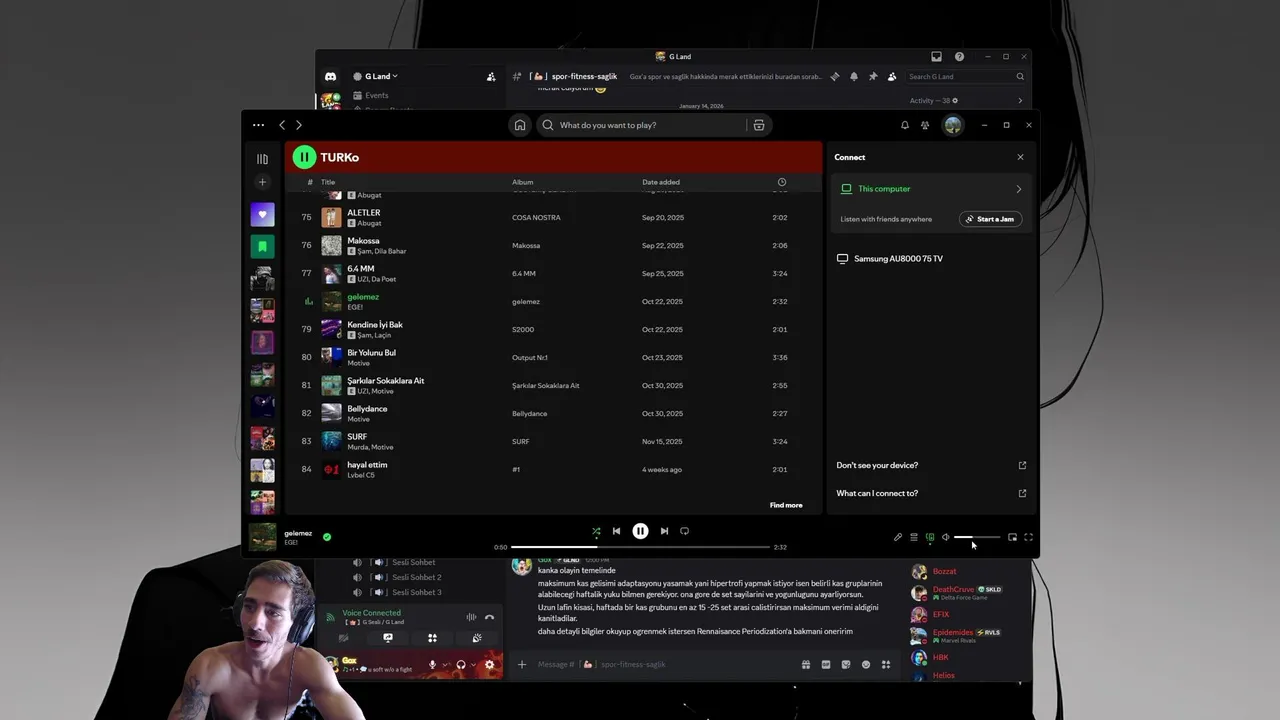Go back in Spotify navigation
This screenshot has height=720, width=1280.
[282, 125]
